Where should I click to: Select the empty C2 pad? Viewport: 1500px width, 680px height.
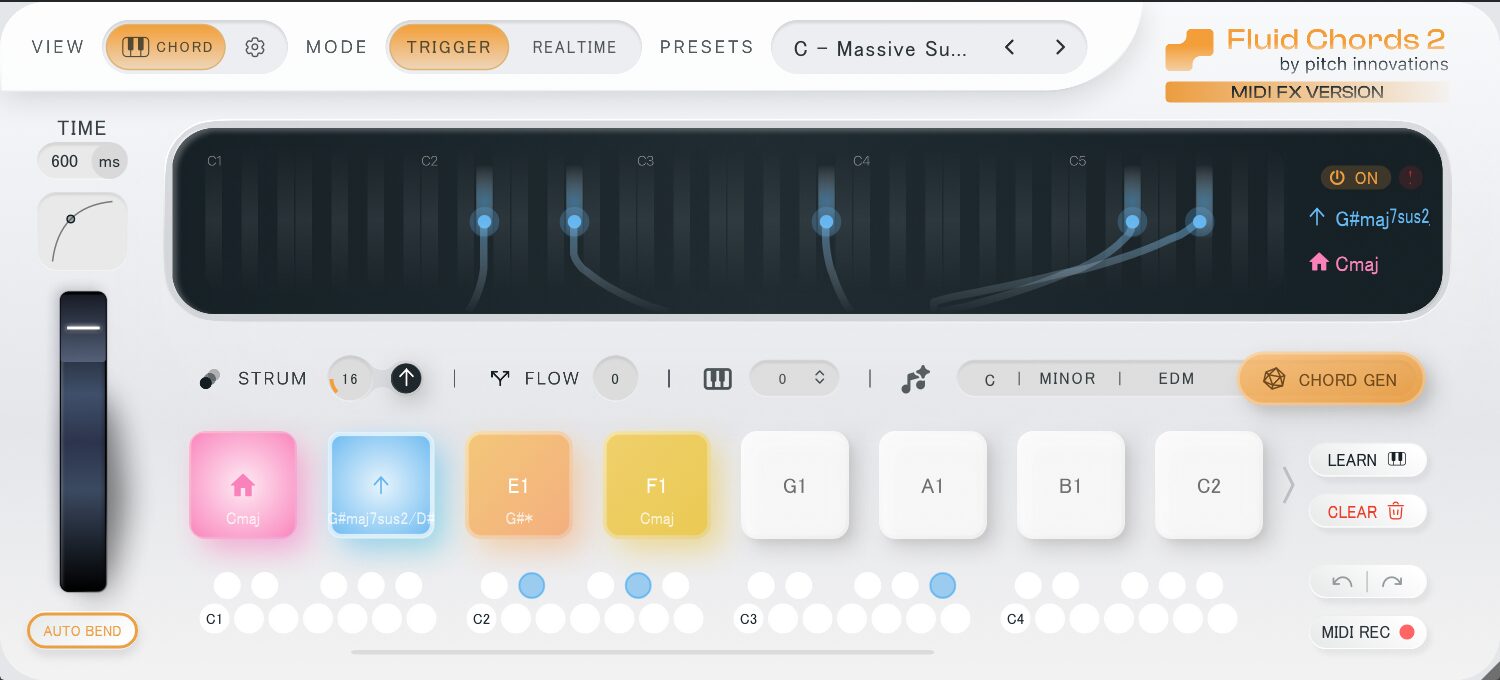(1208, 485)
